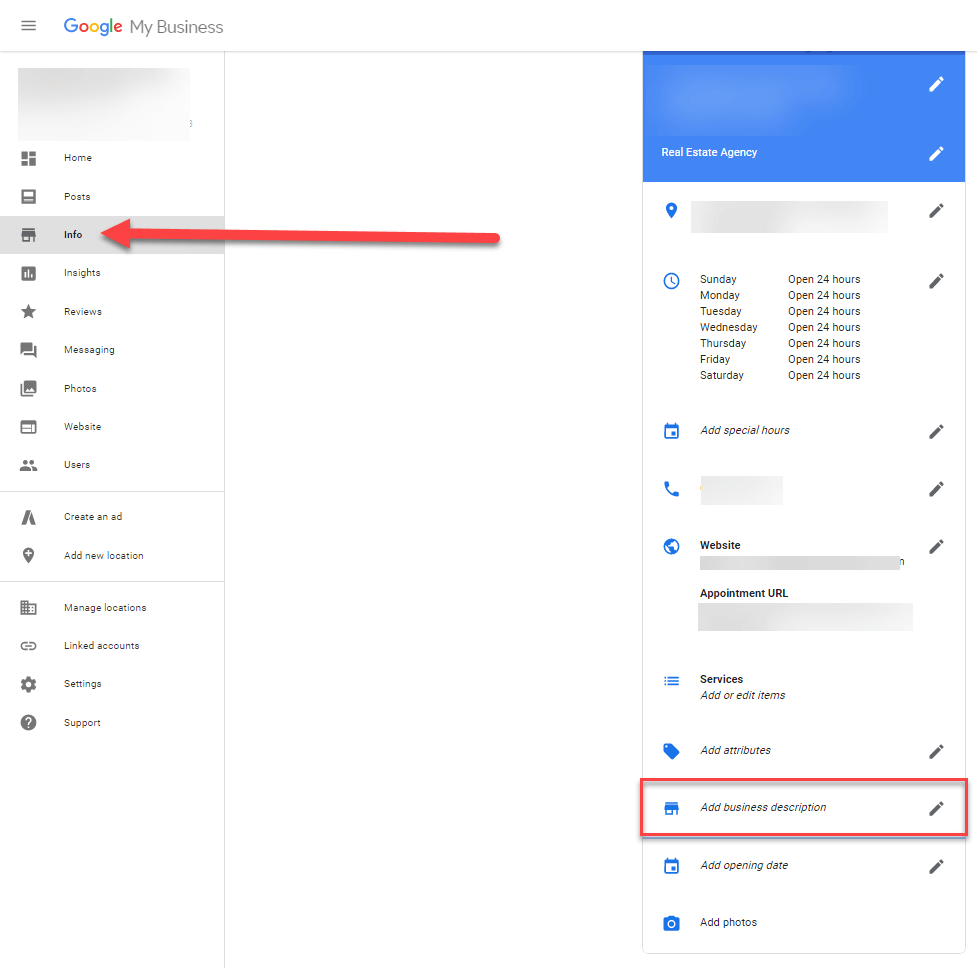Click the Support question mark icon
This screenshot has width=977, height=968.
pos(29,723)
